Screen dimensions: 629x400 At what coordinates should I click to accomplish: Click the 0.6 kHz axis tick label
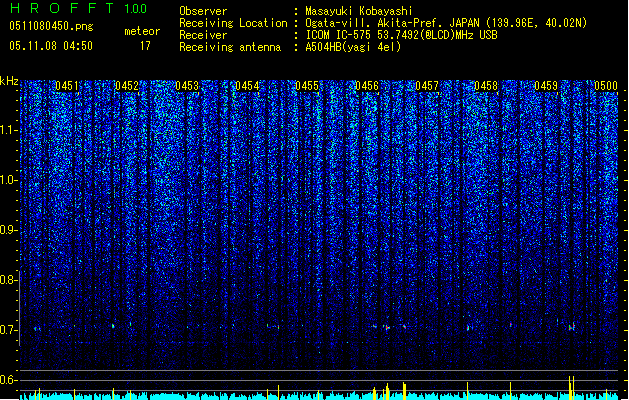(9, 380)
